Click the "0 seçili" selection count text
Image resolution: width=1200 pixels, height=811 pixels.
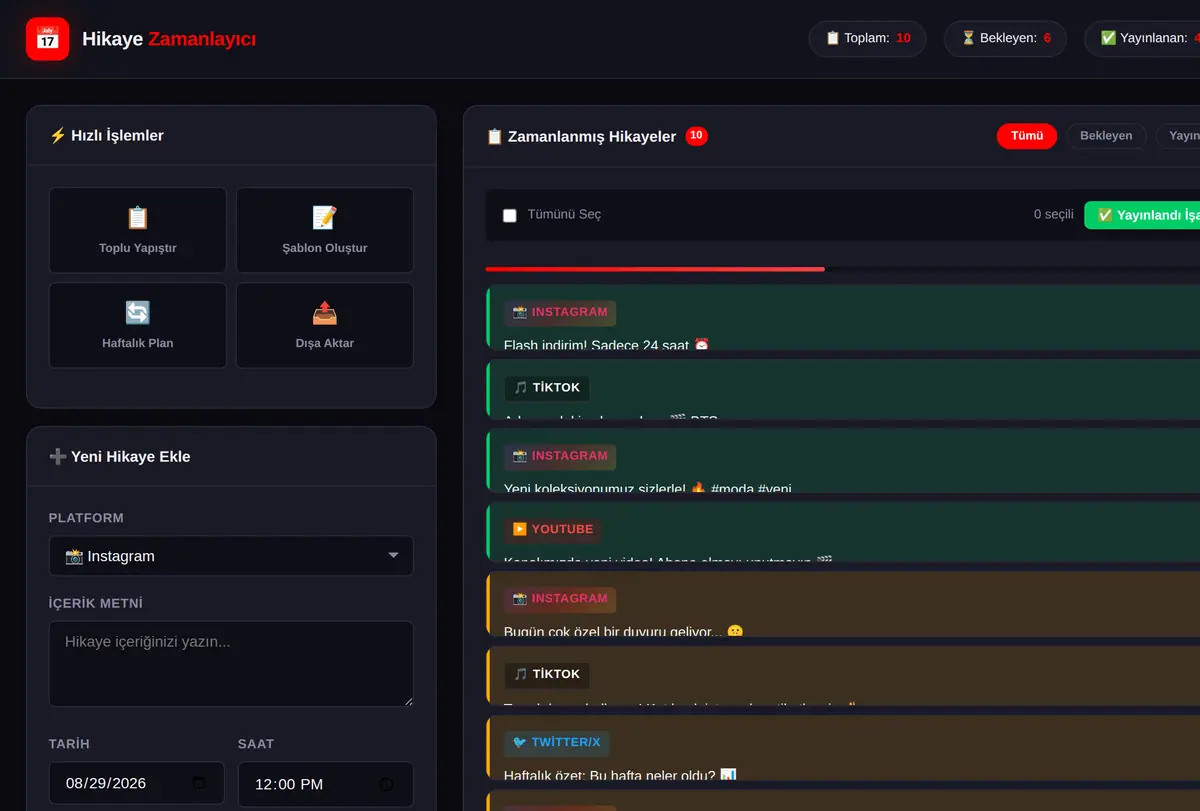[1053, 215]
